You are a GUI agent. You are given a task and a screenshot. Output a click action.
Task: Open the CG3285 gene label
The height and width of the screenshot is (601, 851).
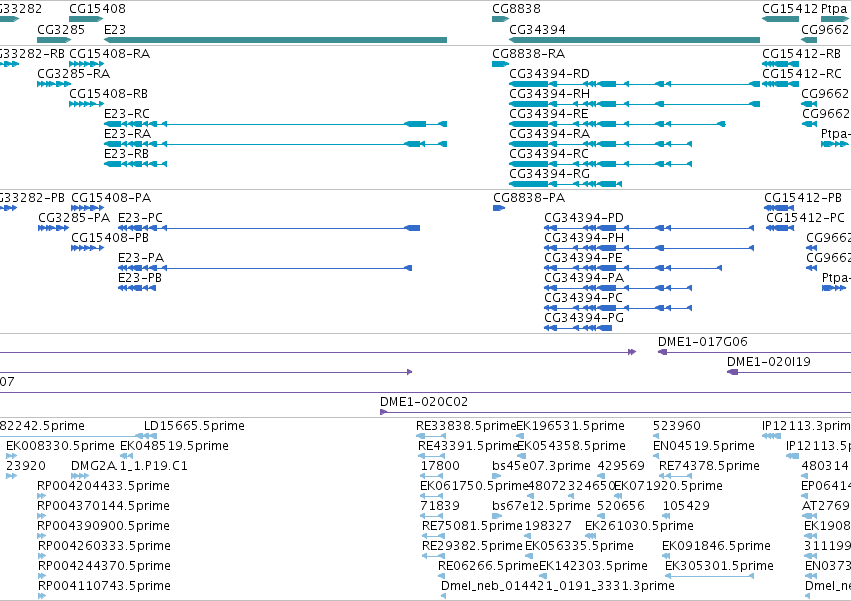[61, 29]
